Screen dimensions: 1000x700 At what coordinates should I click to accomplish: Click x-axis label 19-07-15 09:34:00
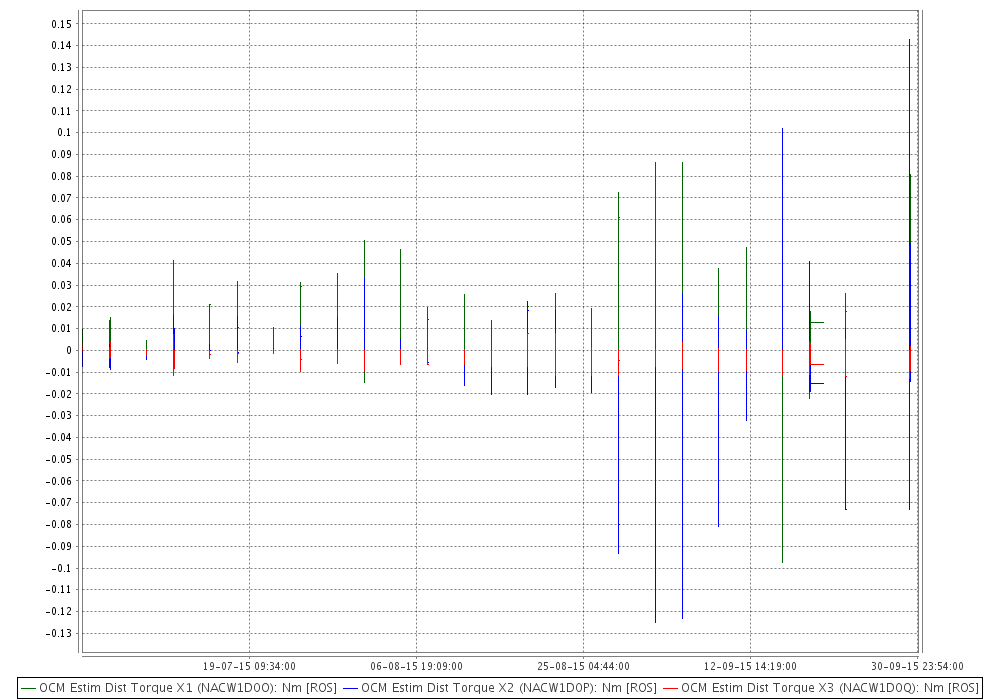249,666
